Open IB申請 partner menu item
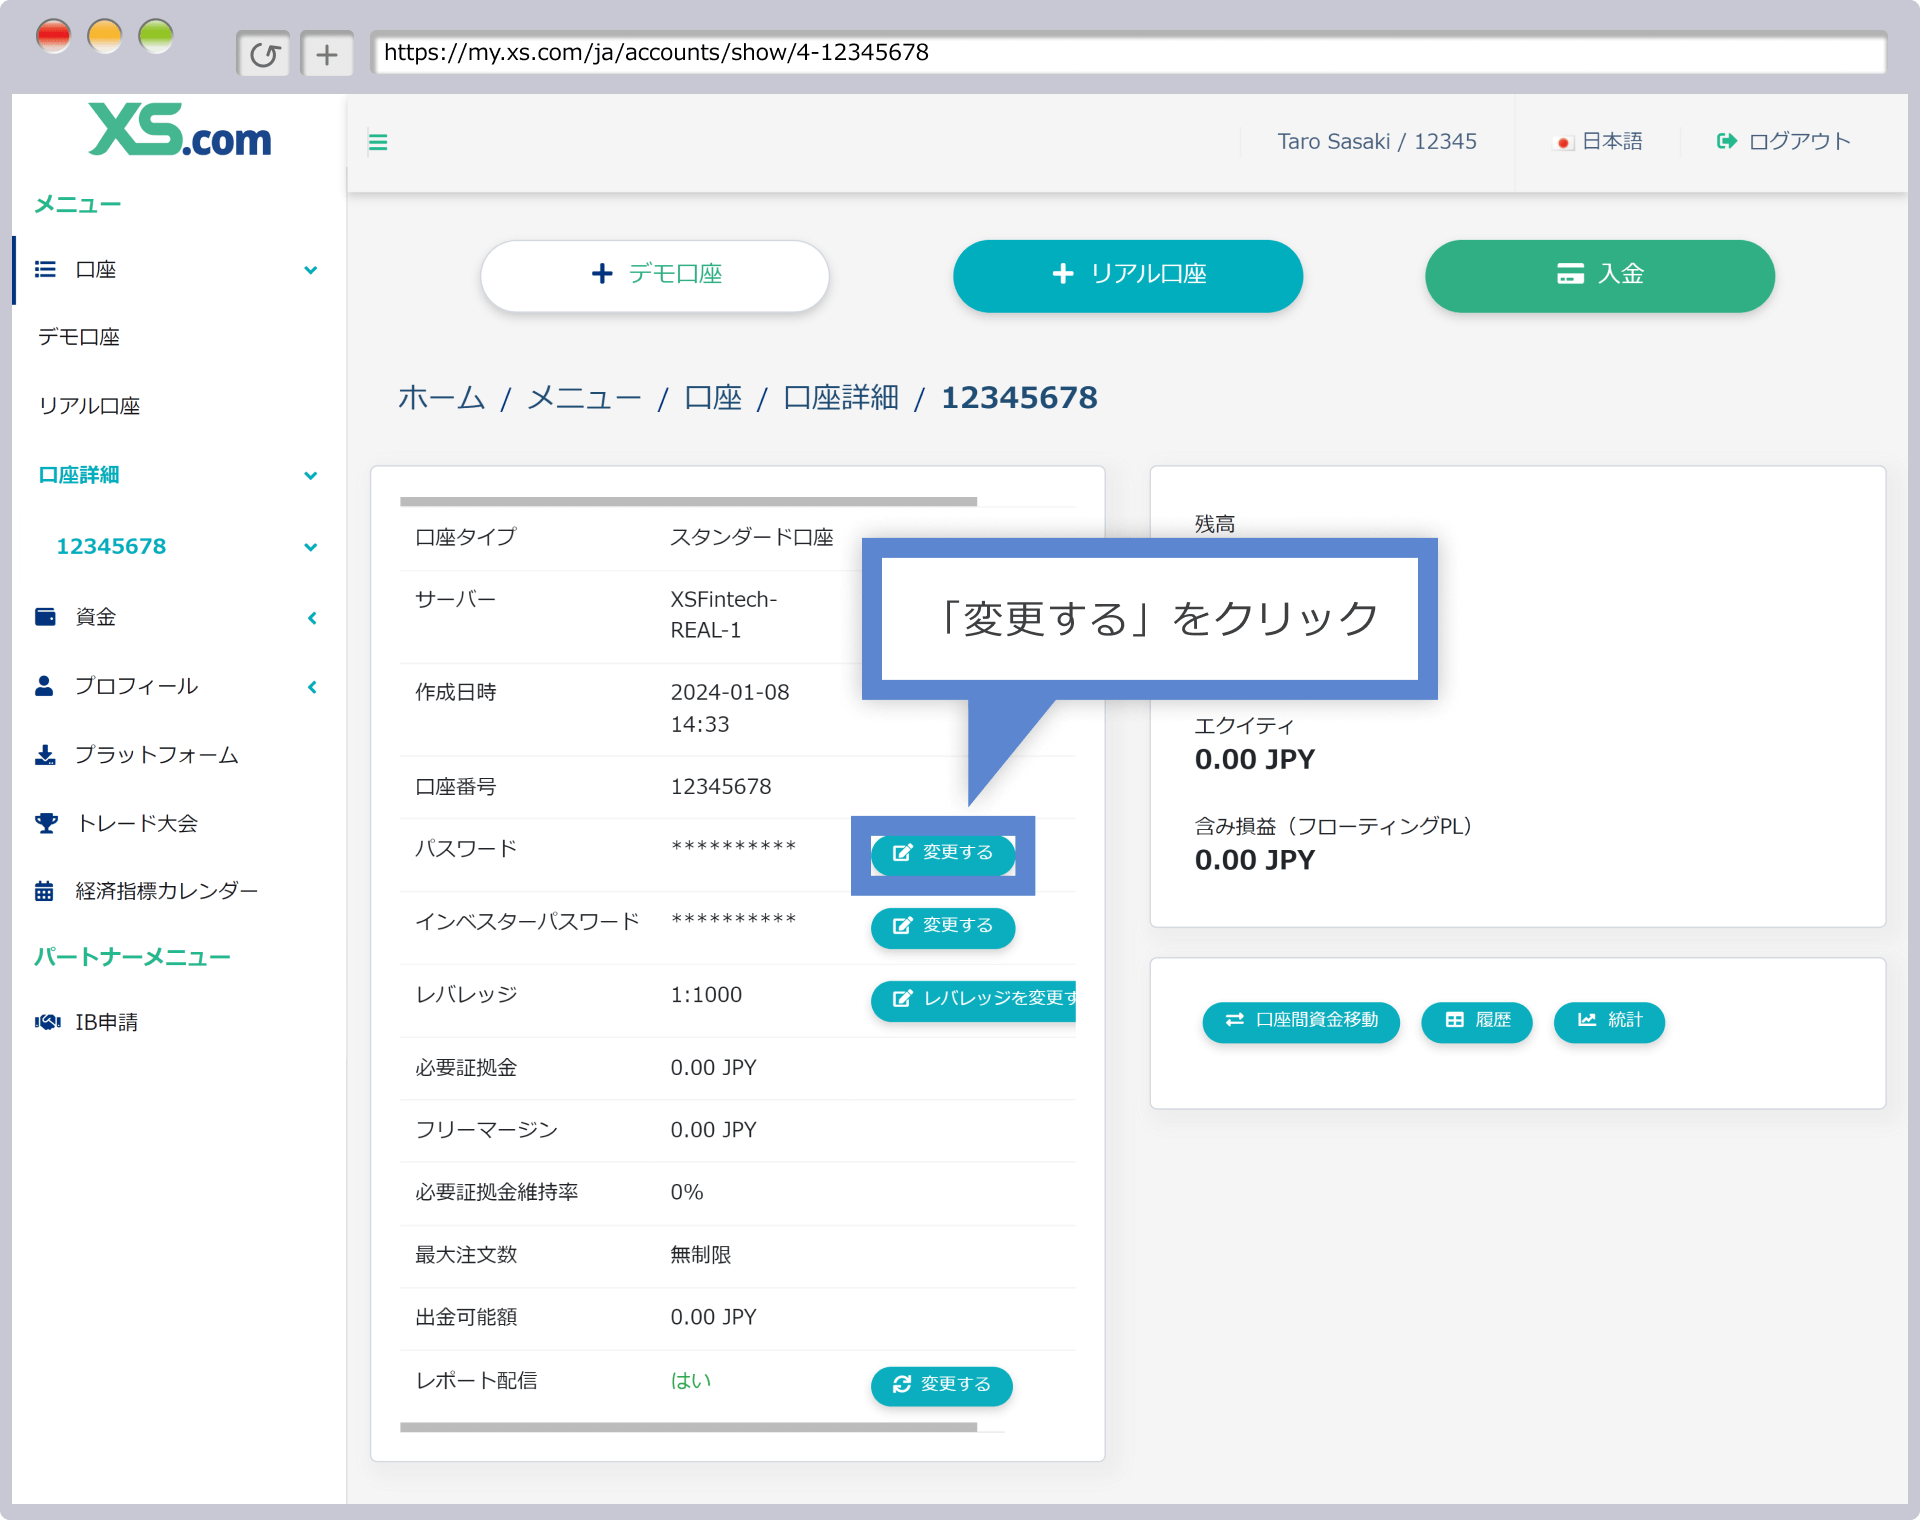 (106, 1022)
